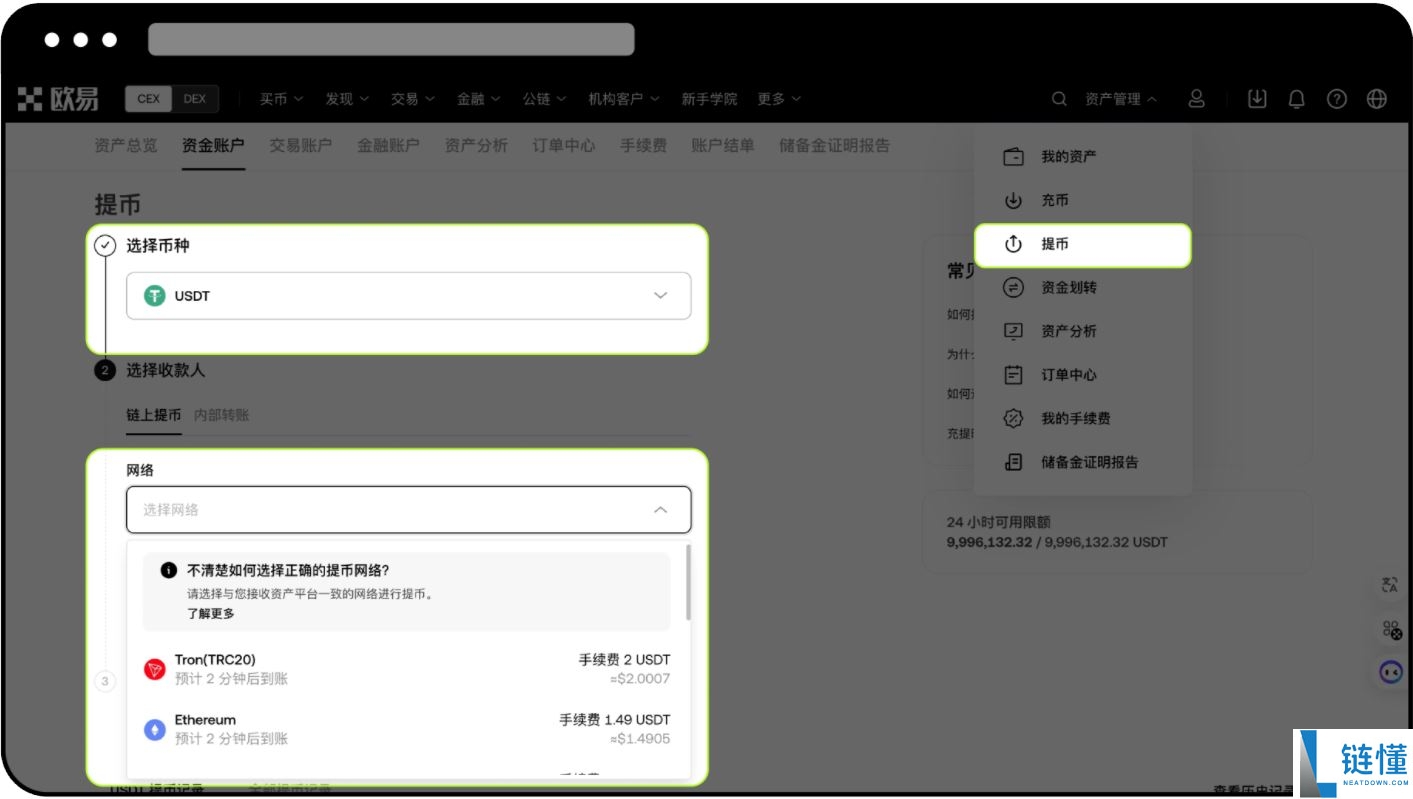Expand the 发现 menu
Viewport: 1413px width, 799px height.
(x=347, y=99)
